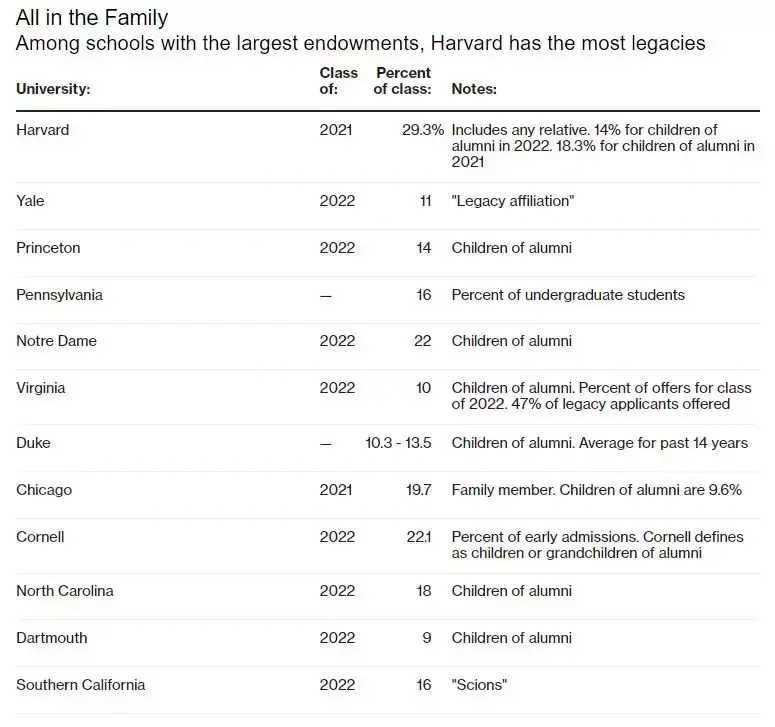Click Southern California's "Scions" note
775x727 pixels.
click(482, 685)
